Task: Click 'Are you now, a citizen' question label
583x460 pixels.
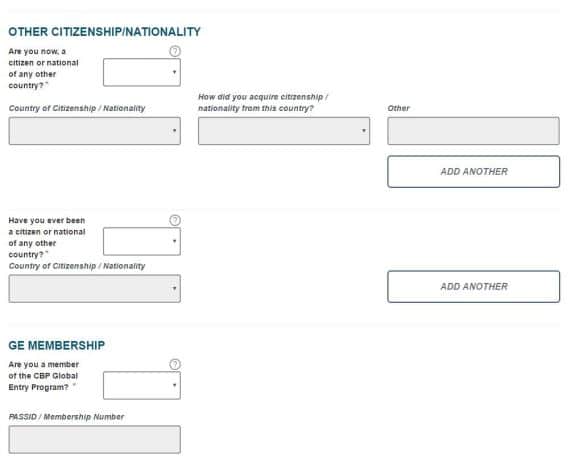Action: 44,68
